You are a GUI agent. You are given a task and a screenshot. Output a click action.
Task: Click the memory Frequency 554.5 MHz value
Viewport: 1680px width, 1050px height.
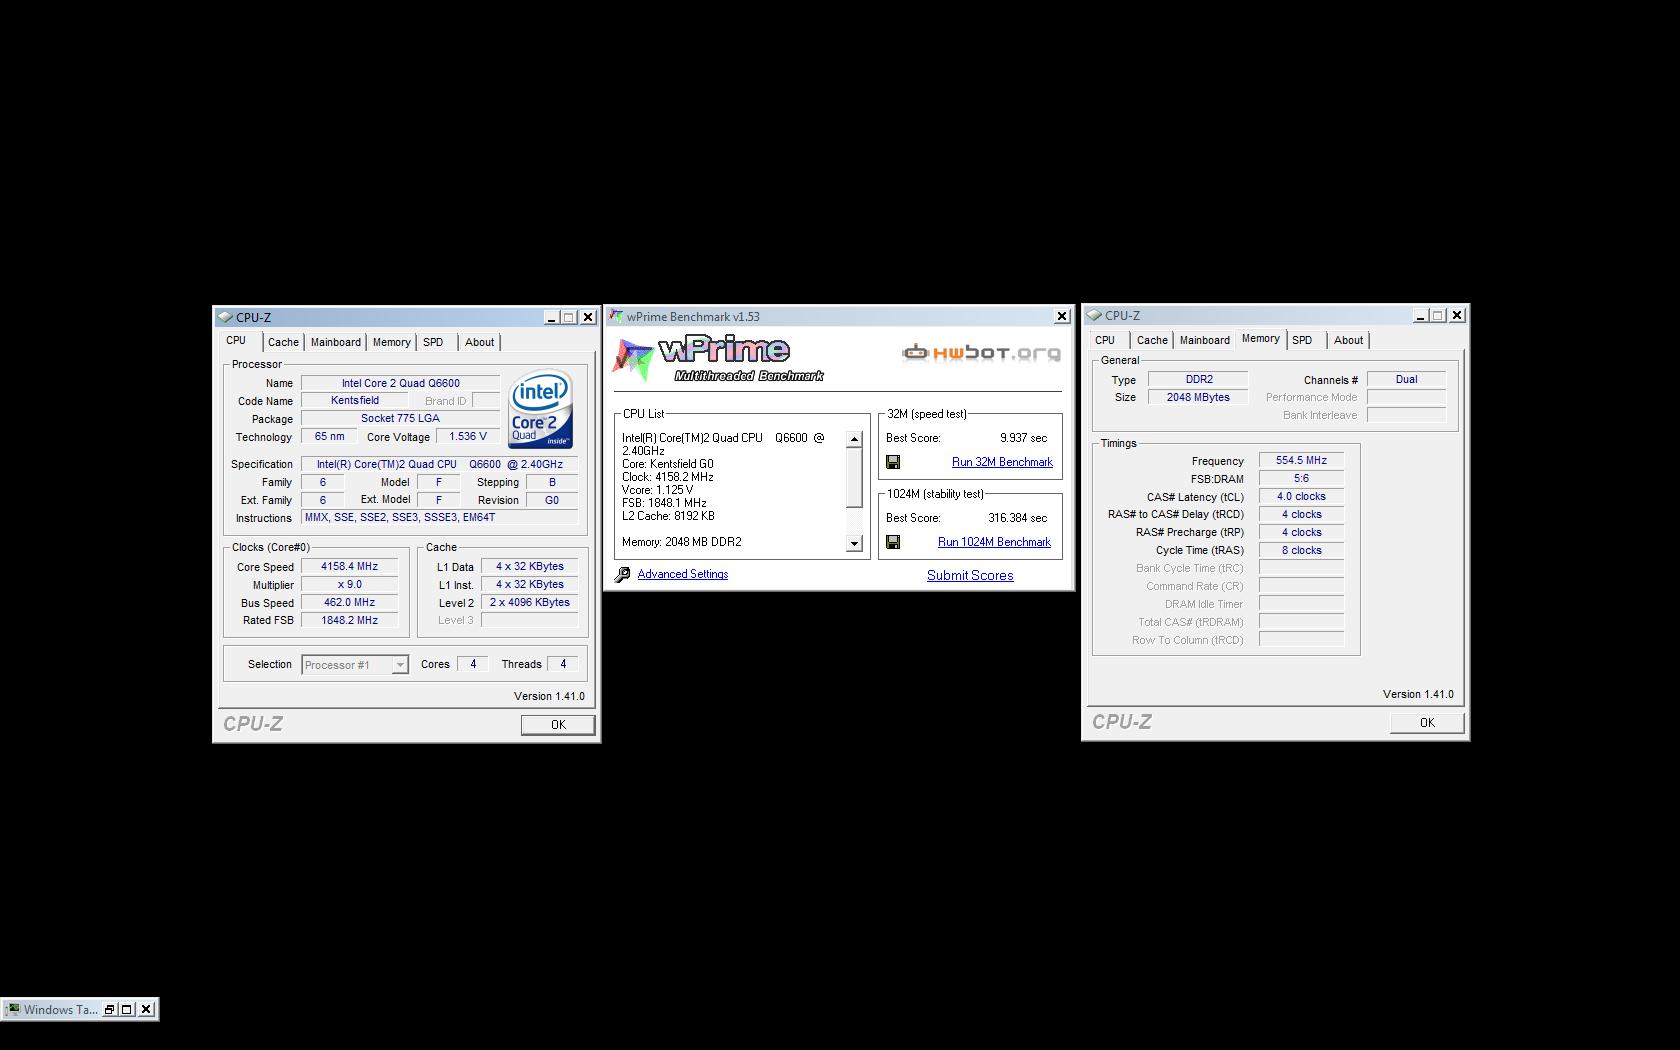tap(1301, 461)
